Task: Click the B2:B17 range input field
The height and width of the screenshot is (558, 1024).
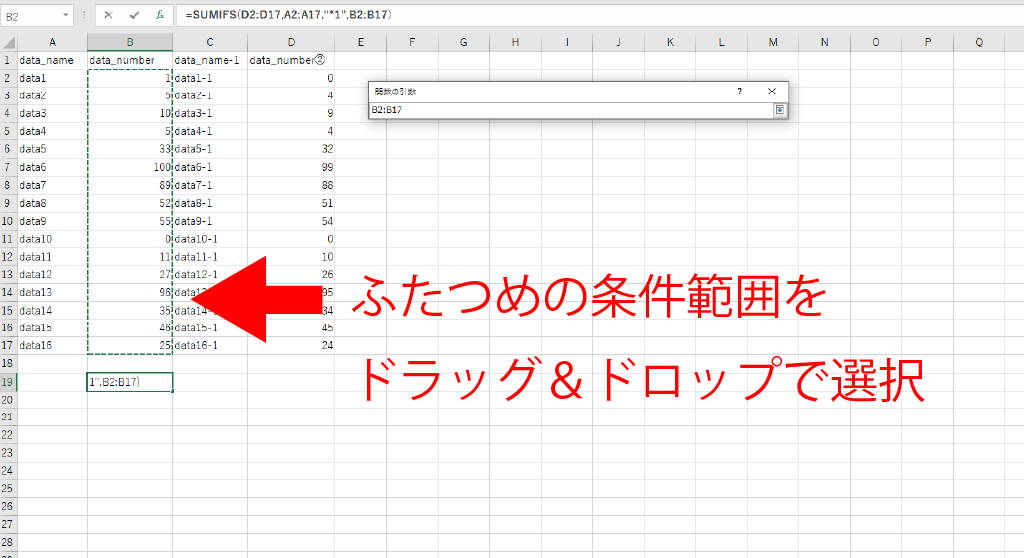Action: point(570,109)
